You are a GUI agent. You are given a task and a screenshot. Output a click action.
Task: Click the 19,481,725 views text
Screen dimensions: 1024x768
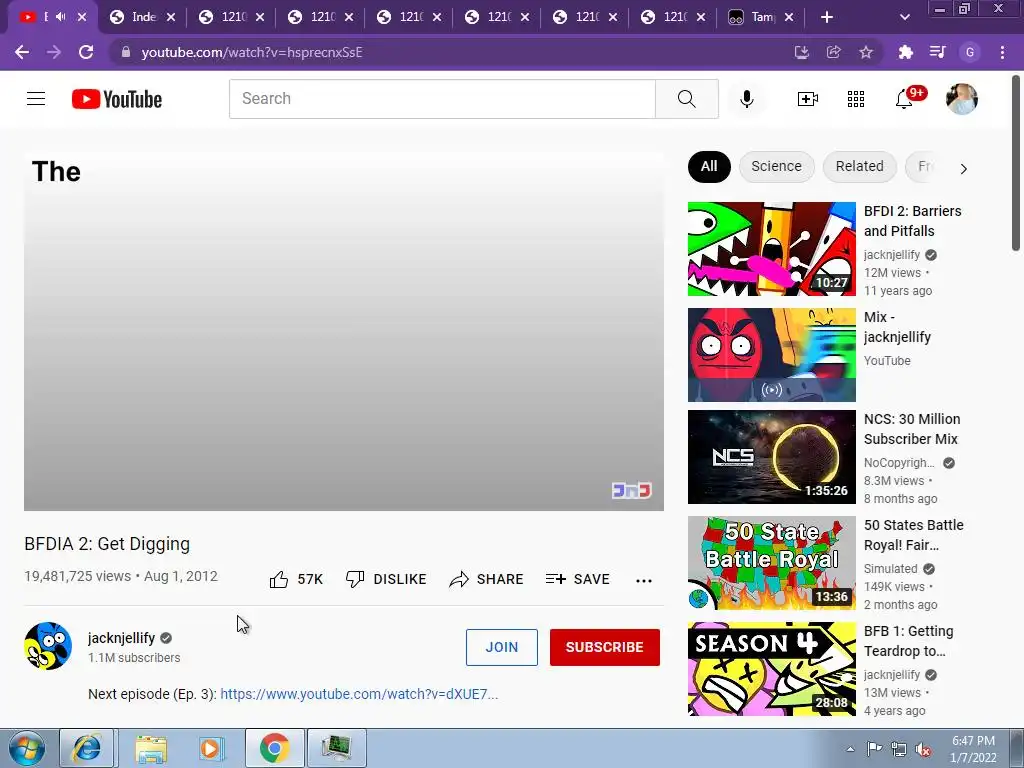tap(78, 577)
